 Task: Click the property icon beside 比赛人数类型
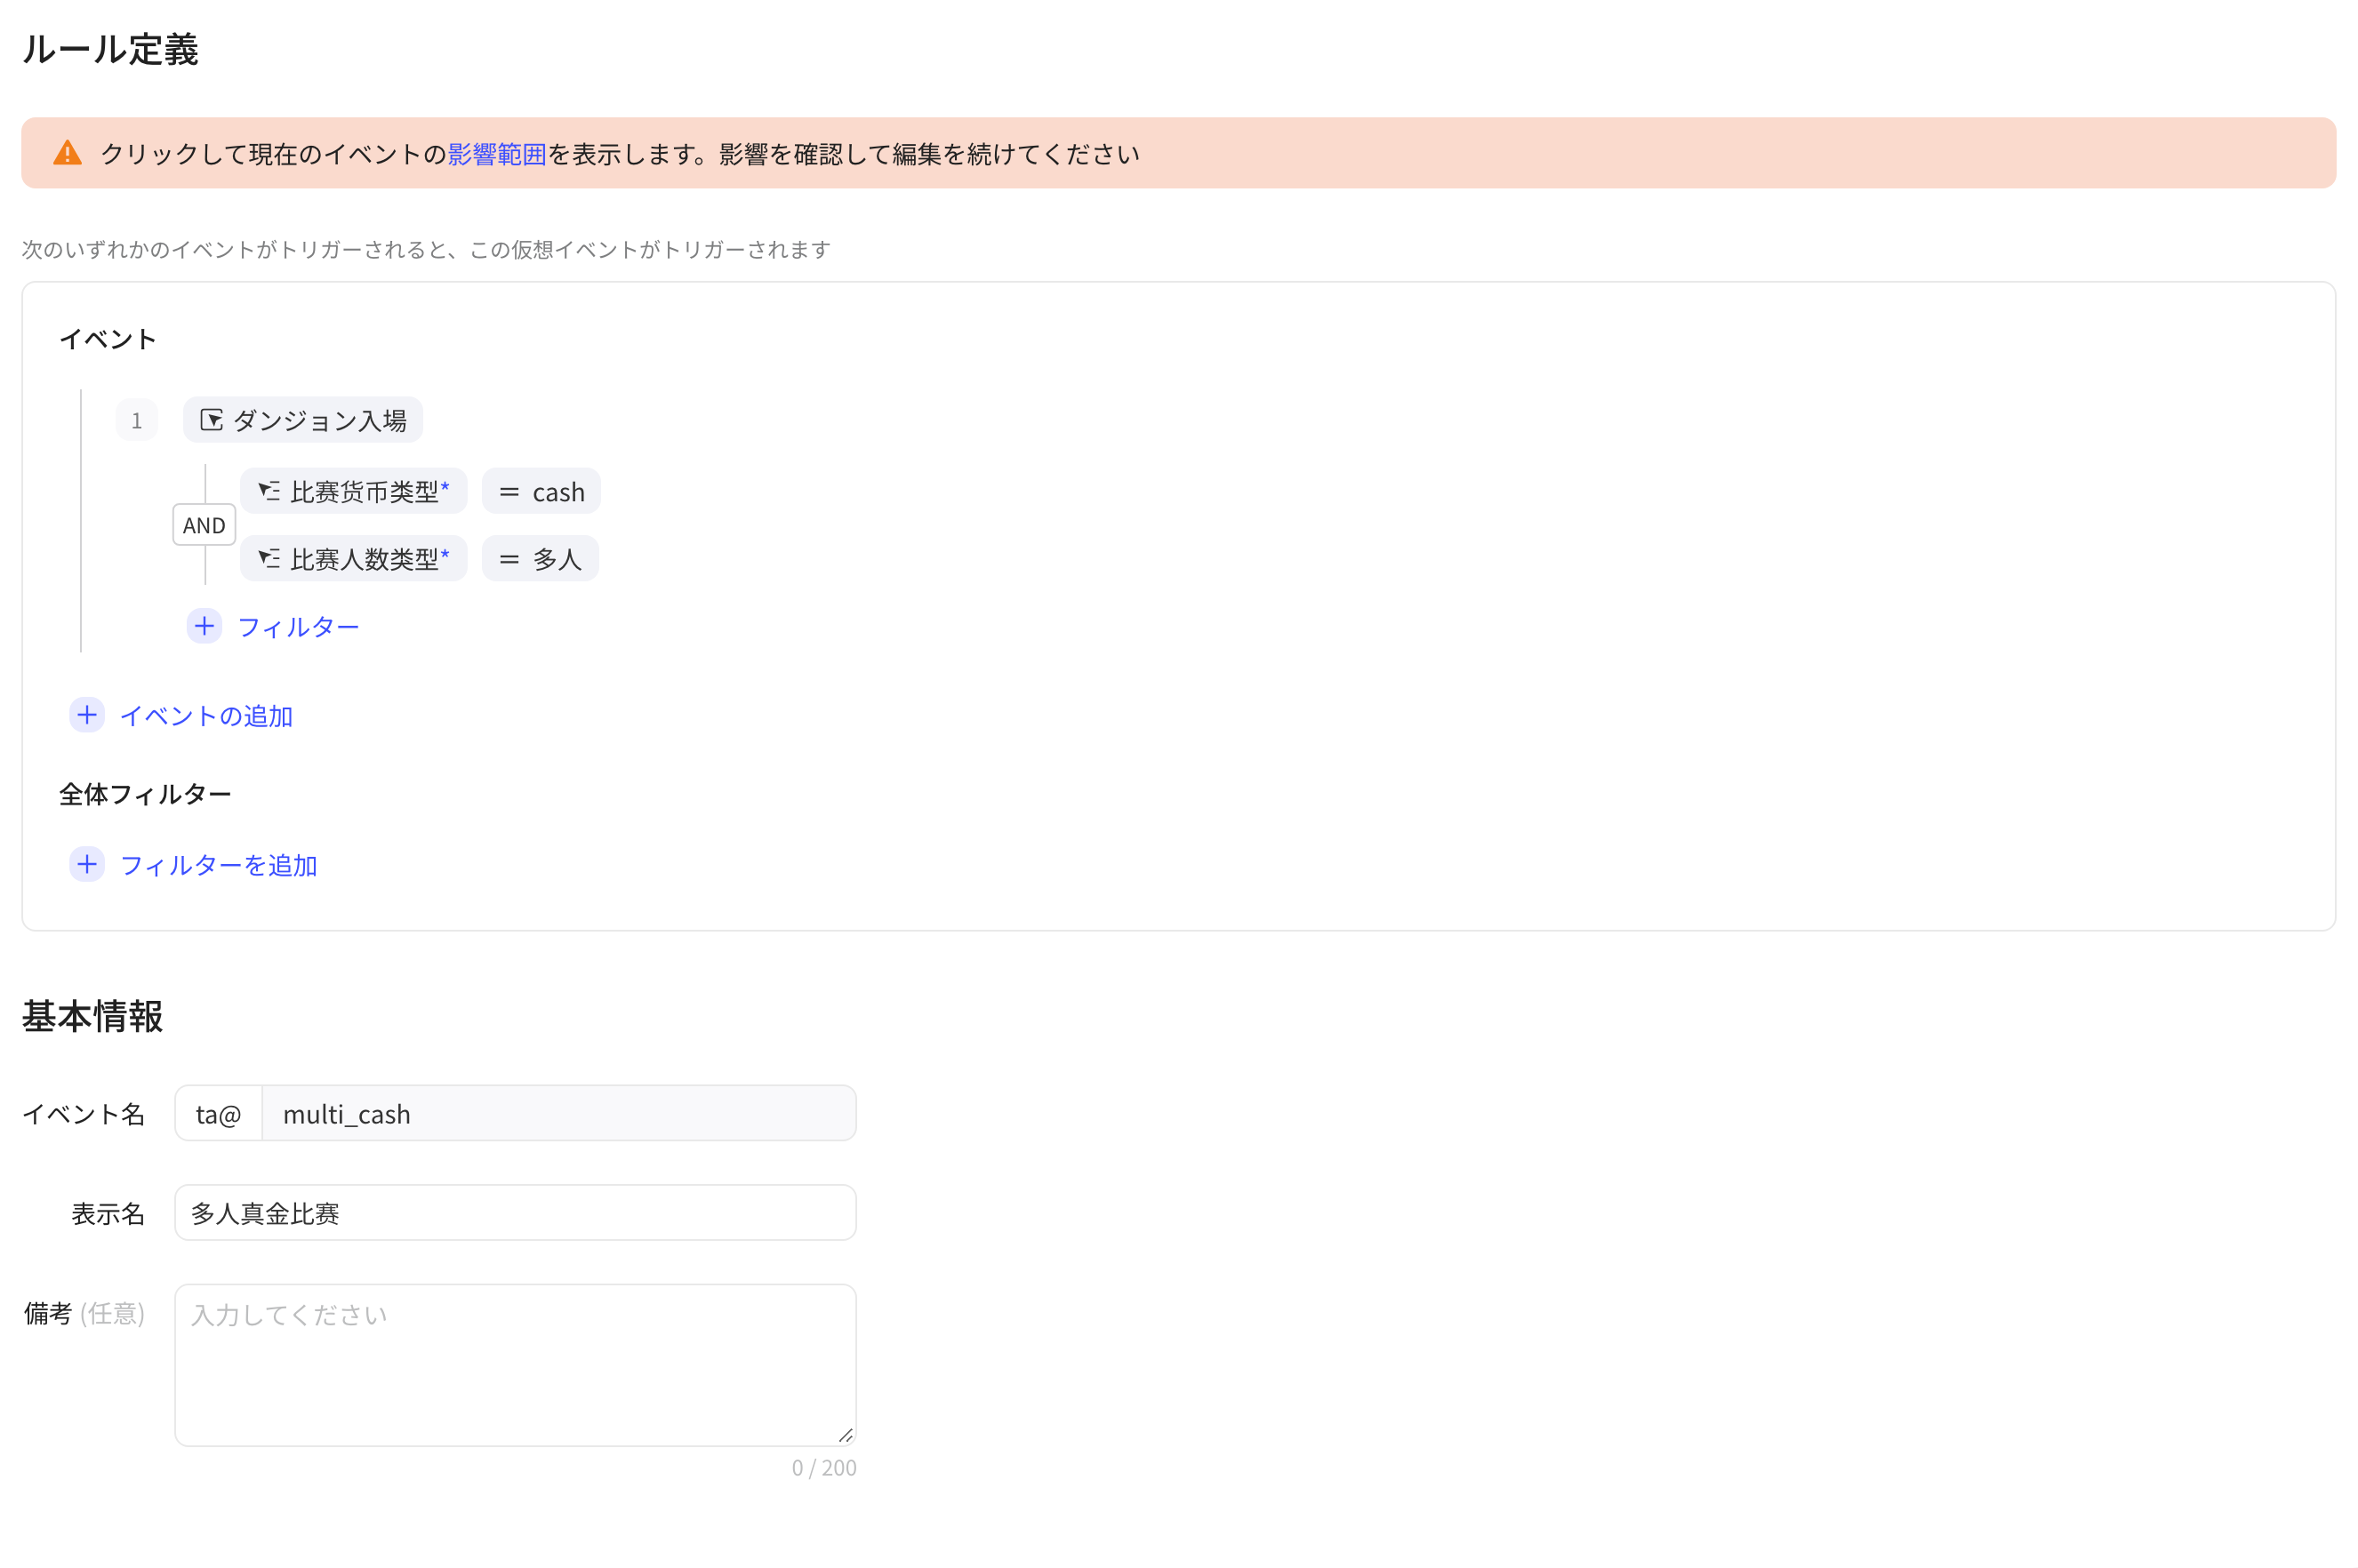point(269,558)
